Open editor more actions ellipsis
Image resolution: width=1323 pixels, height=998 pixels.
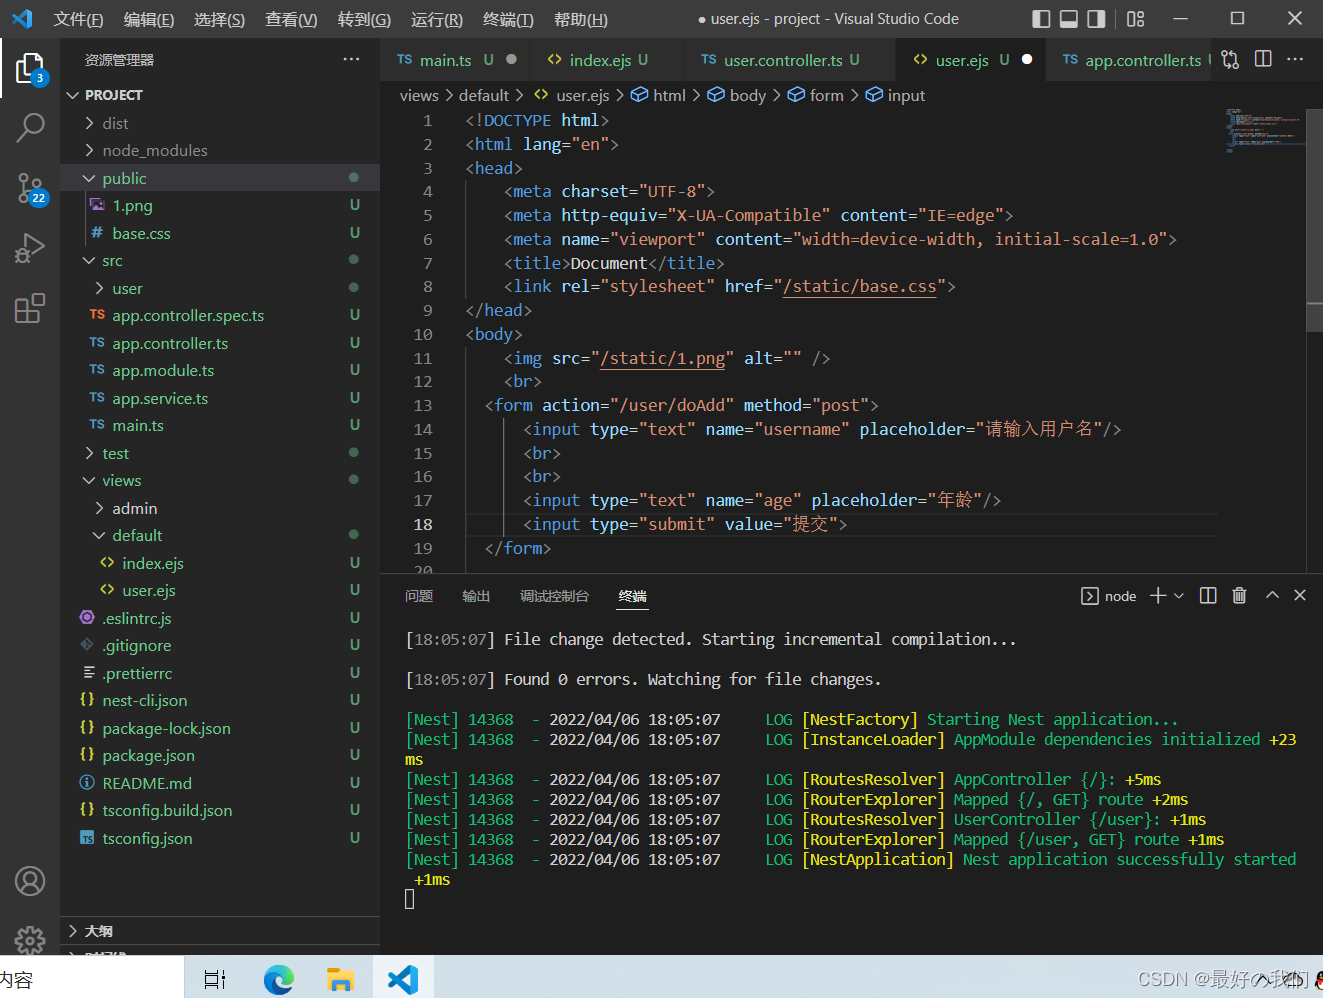[x=1295, y=60]
